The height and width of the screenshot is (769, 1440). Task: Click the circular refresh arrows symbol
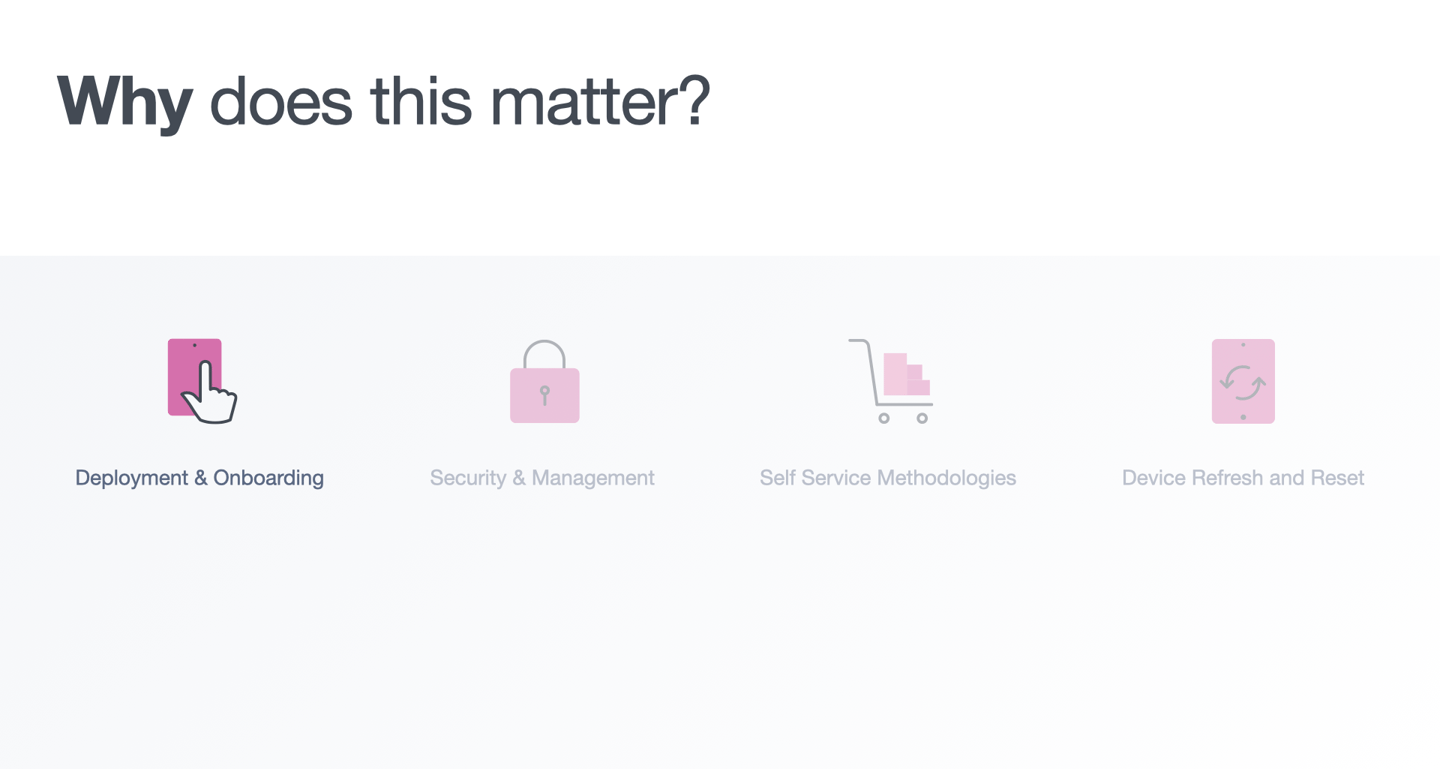click(1243, 382)
